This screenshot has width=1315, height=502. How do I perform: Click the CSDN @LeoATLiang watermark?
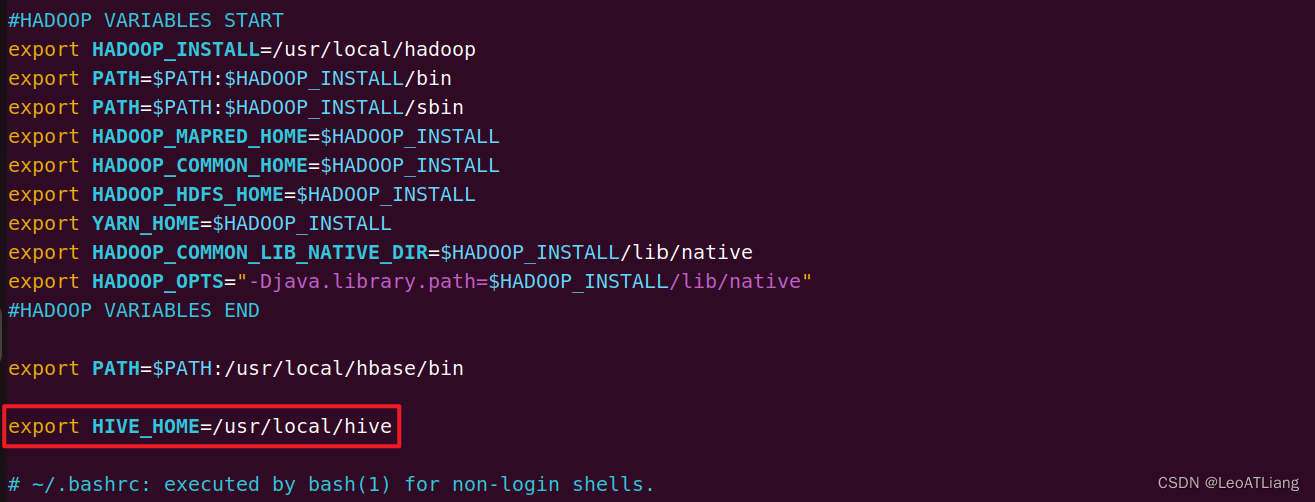point(1229,483)
